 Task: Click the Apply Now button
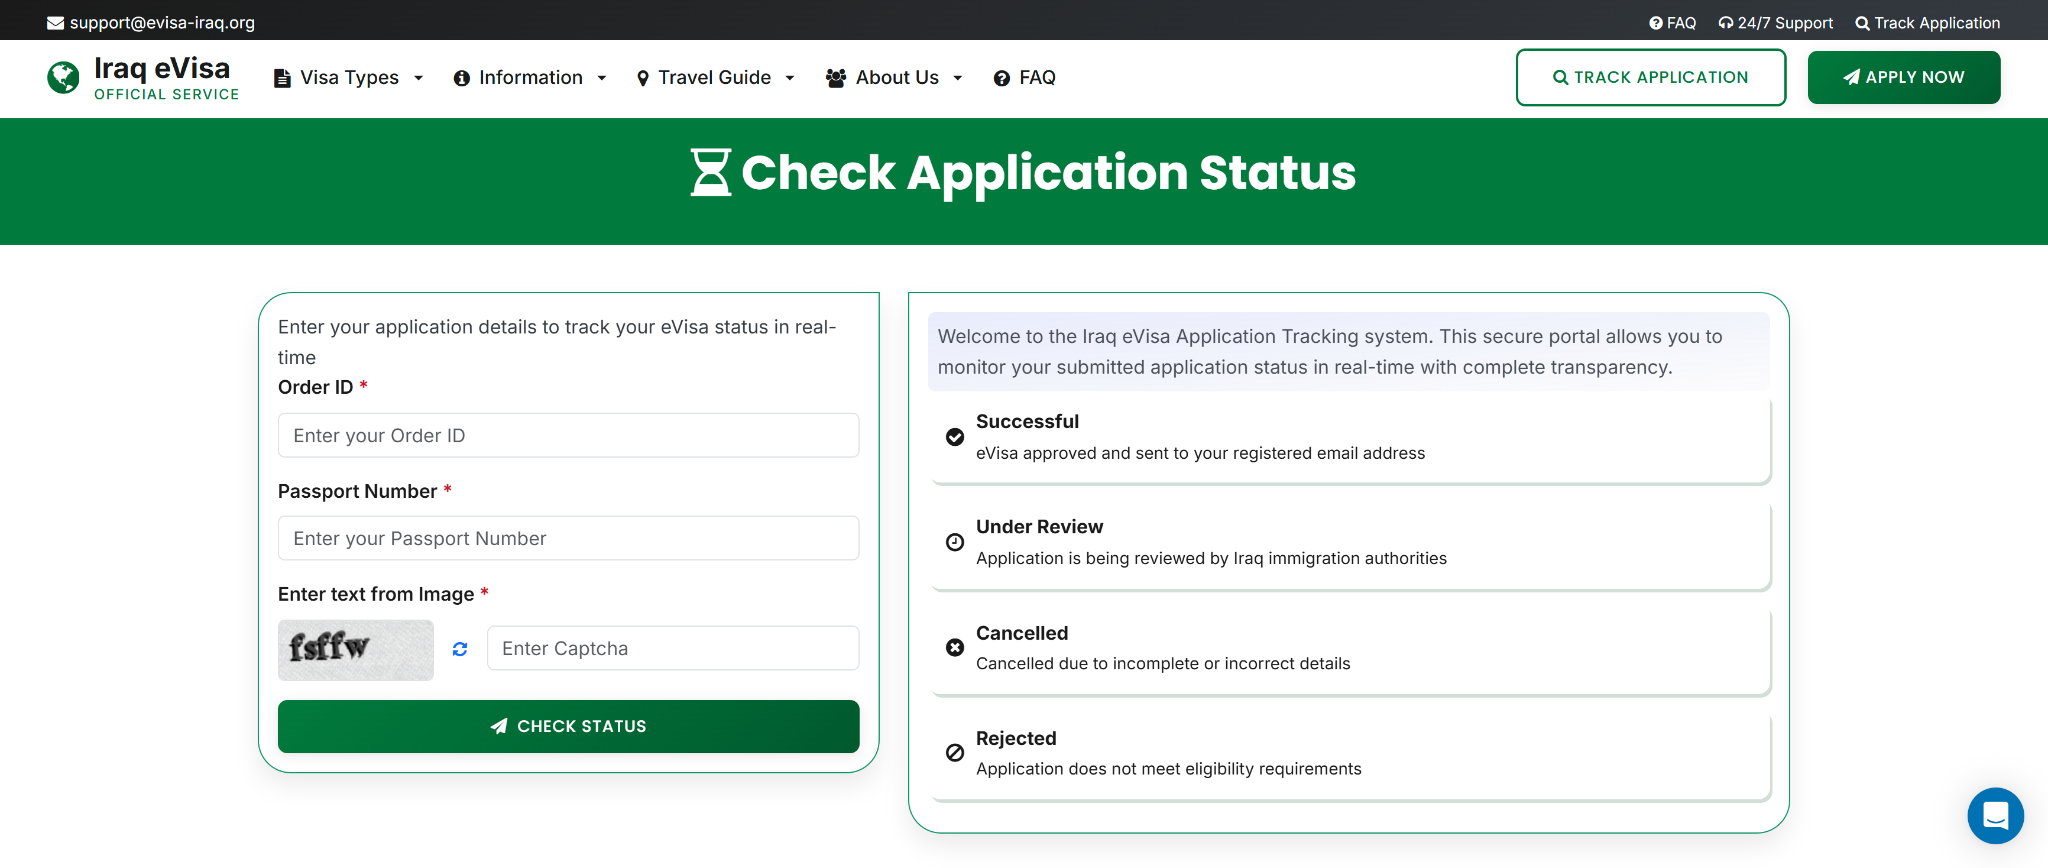point(1903,78)
